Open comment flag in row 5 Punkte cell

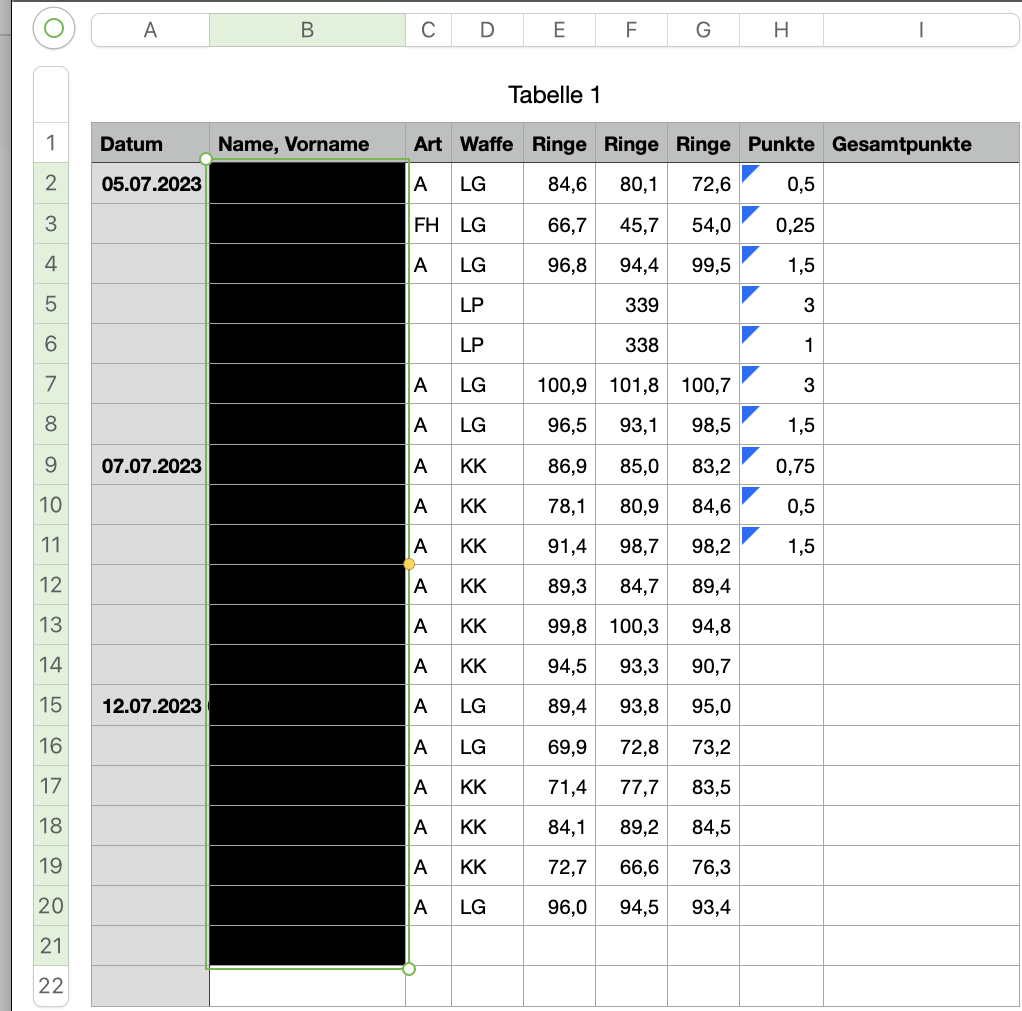(750, 293)
